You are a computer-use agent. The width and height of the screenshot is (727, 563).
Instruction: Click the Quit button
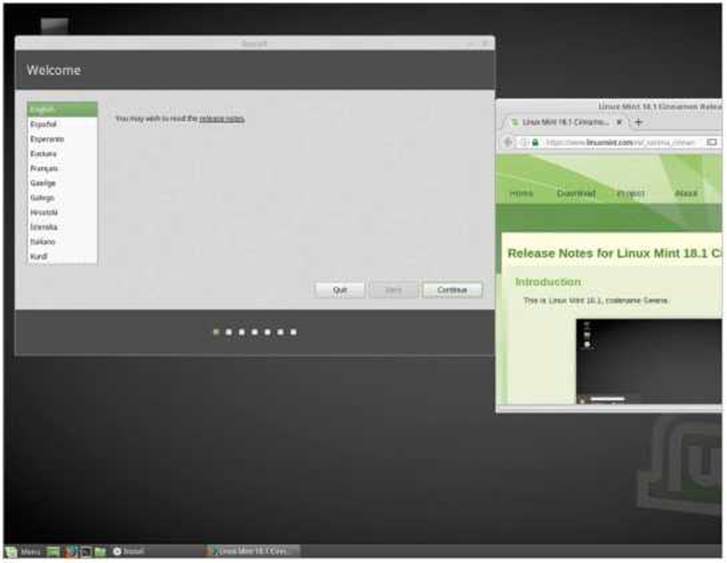click(x=340, y=290)
